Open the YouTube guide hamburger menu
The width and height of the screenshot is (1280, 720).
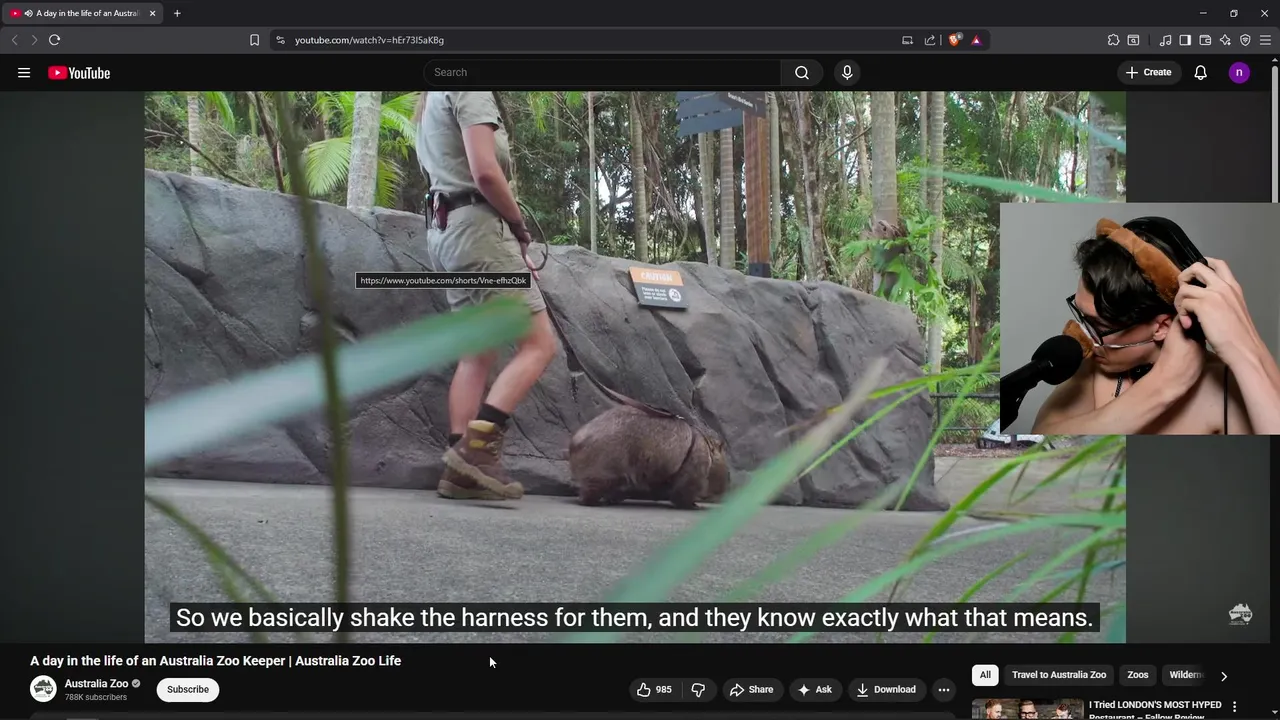pyautogui.click(x=24, y=73)
